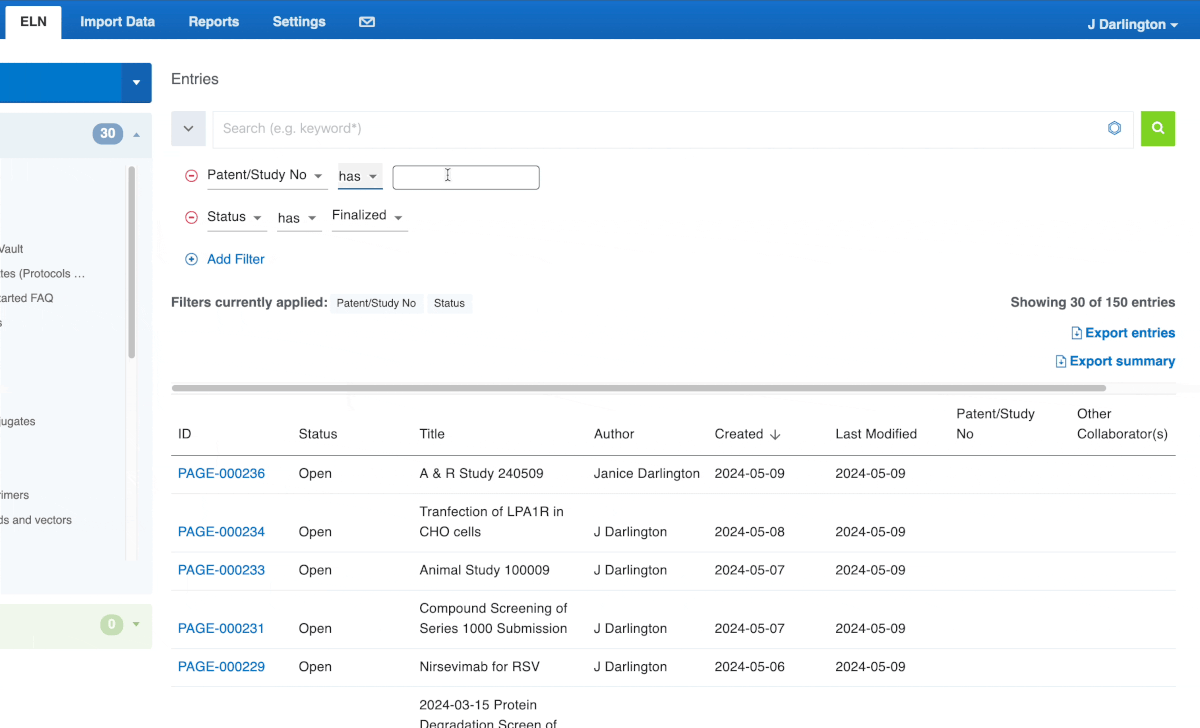1200x728 pixels.
Task: Remove the Status filter row
Action: tap(192, 217)
